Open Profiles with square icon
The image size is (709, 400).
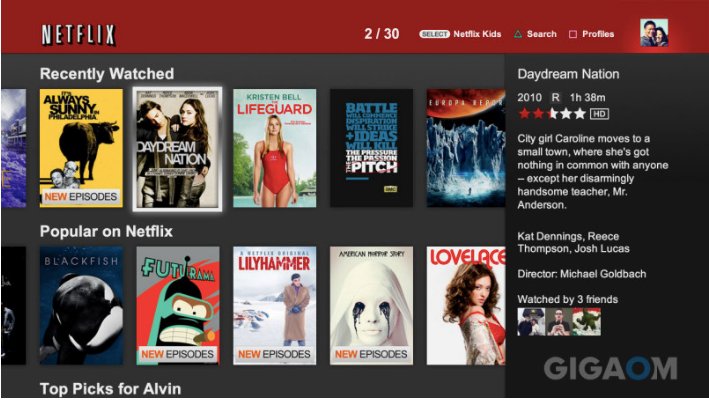coord(591,34)
